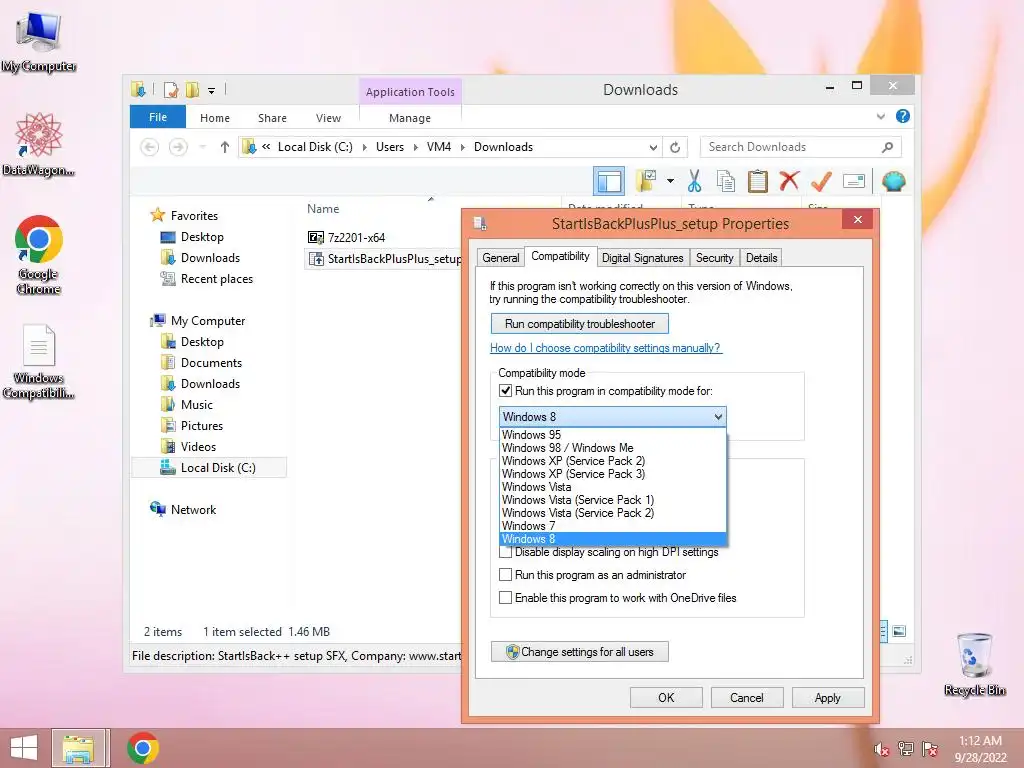Open Google Chrome desktop shortcut
Screen dimensions: 1024x768
click(x=39, y=255)
